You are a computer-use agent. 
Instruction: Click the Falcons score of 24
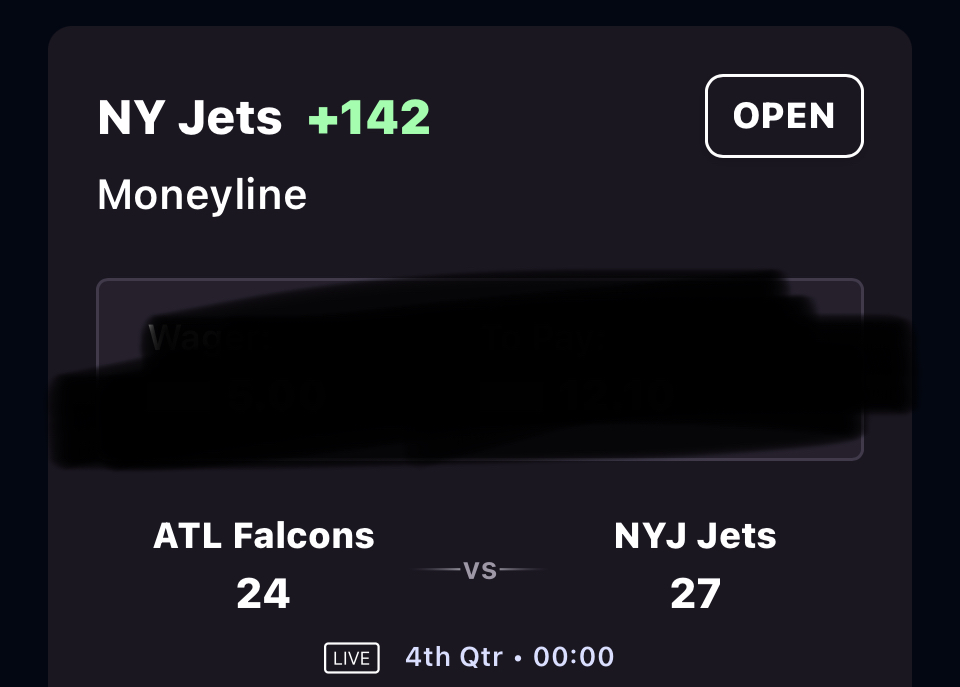pyautogui.click(x=263, y=594)
